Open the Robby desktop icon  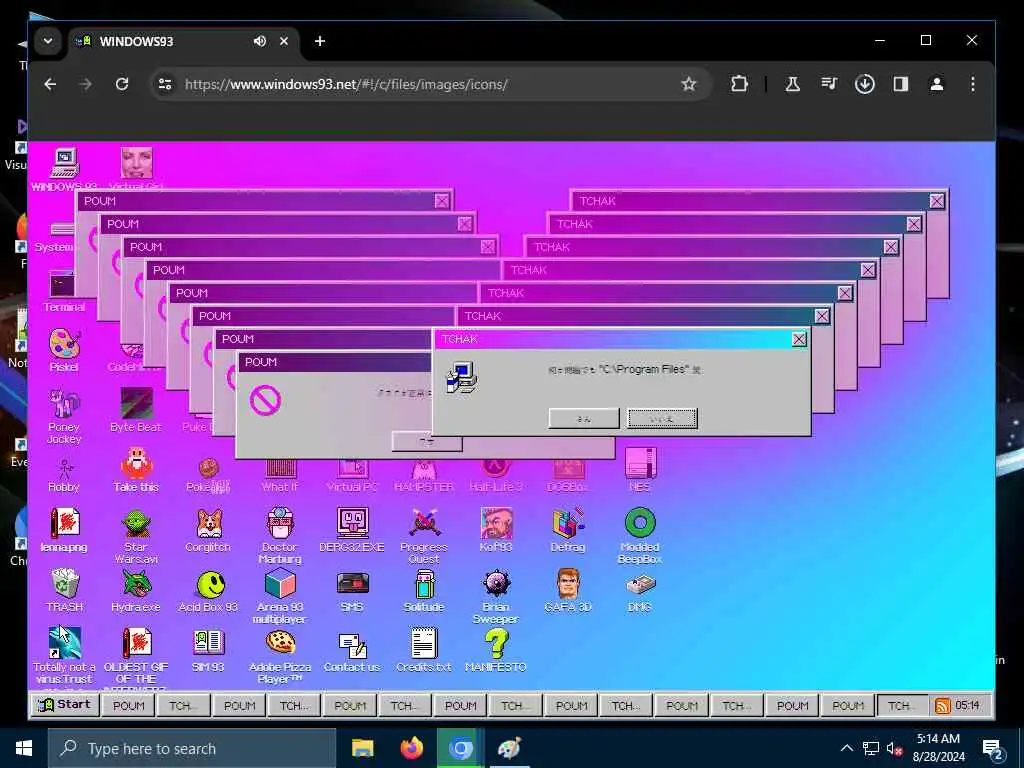64,475
